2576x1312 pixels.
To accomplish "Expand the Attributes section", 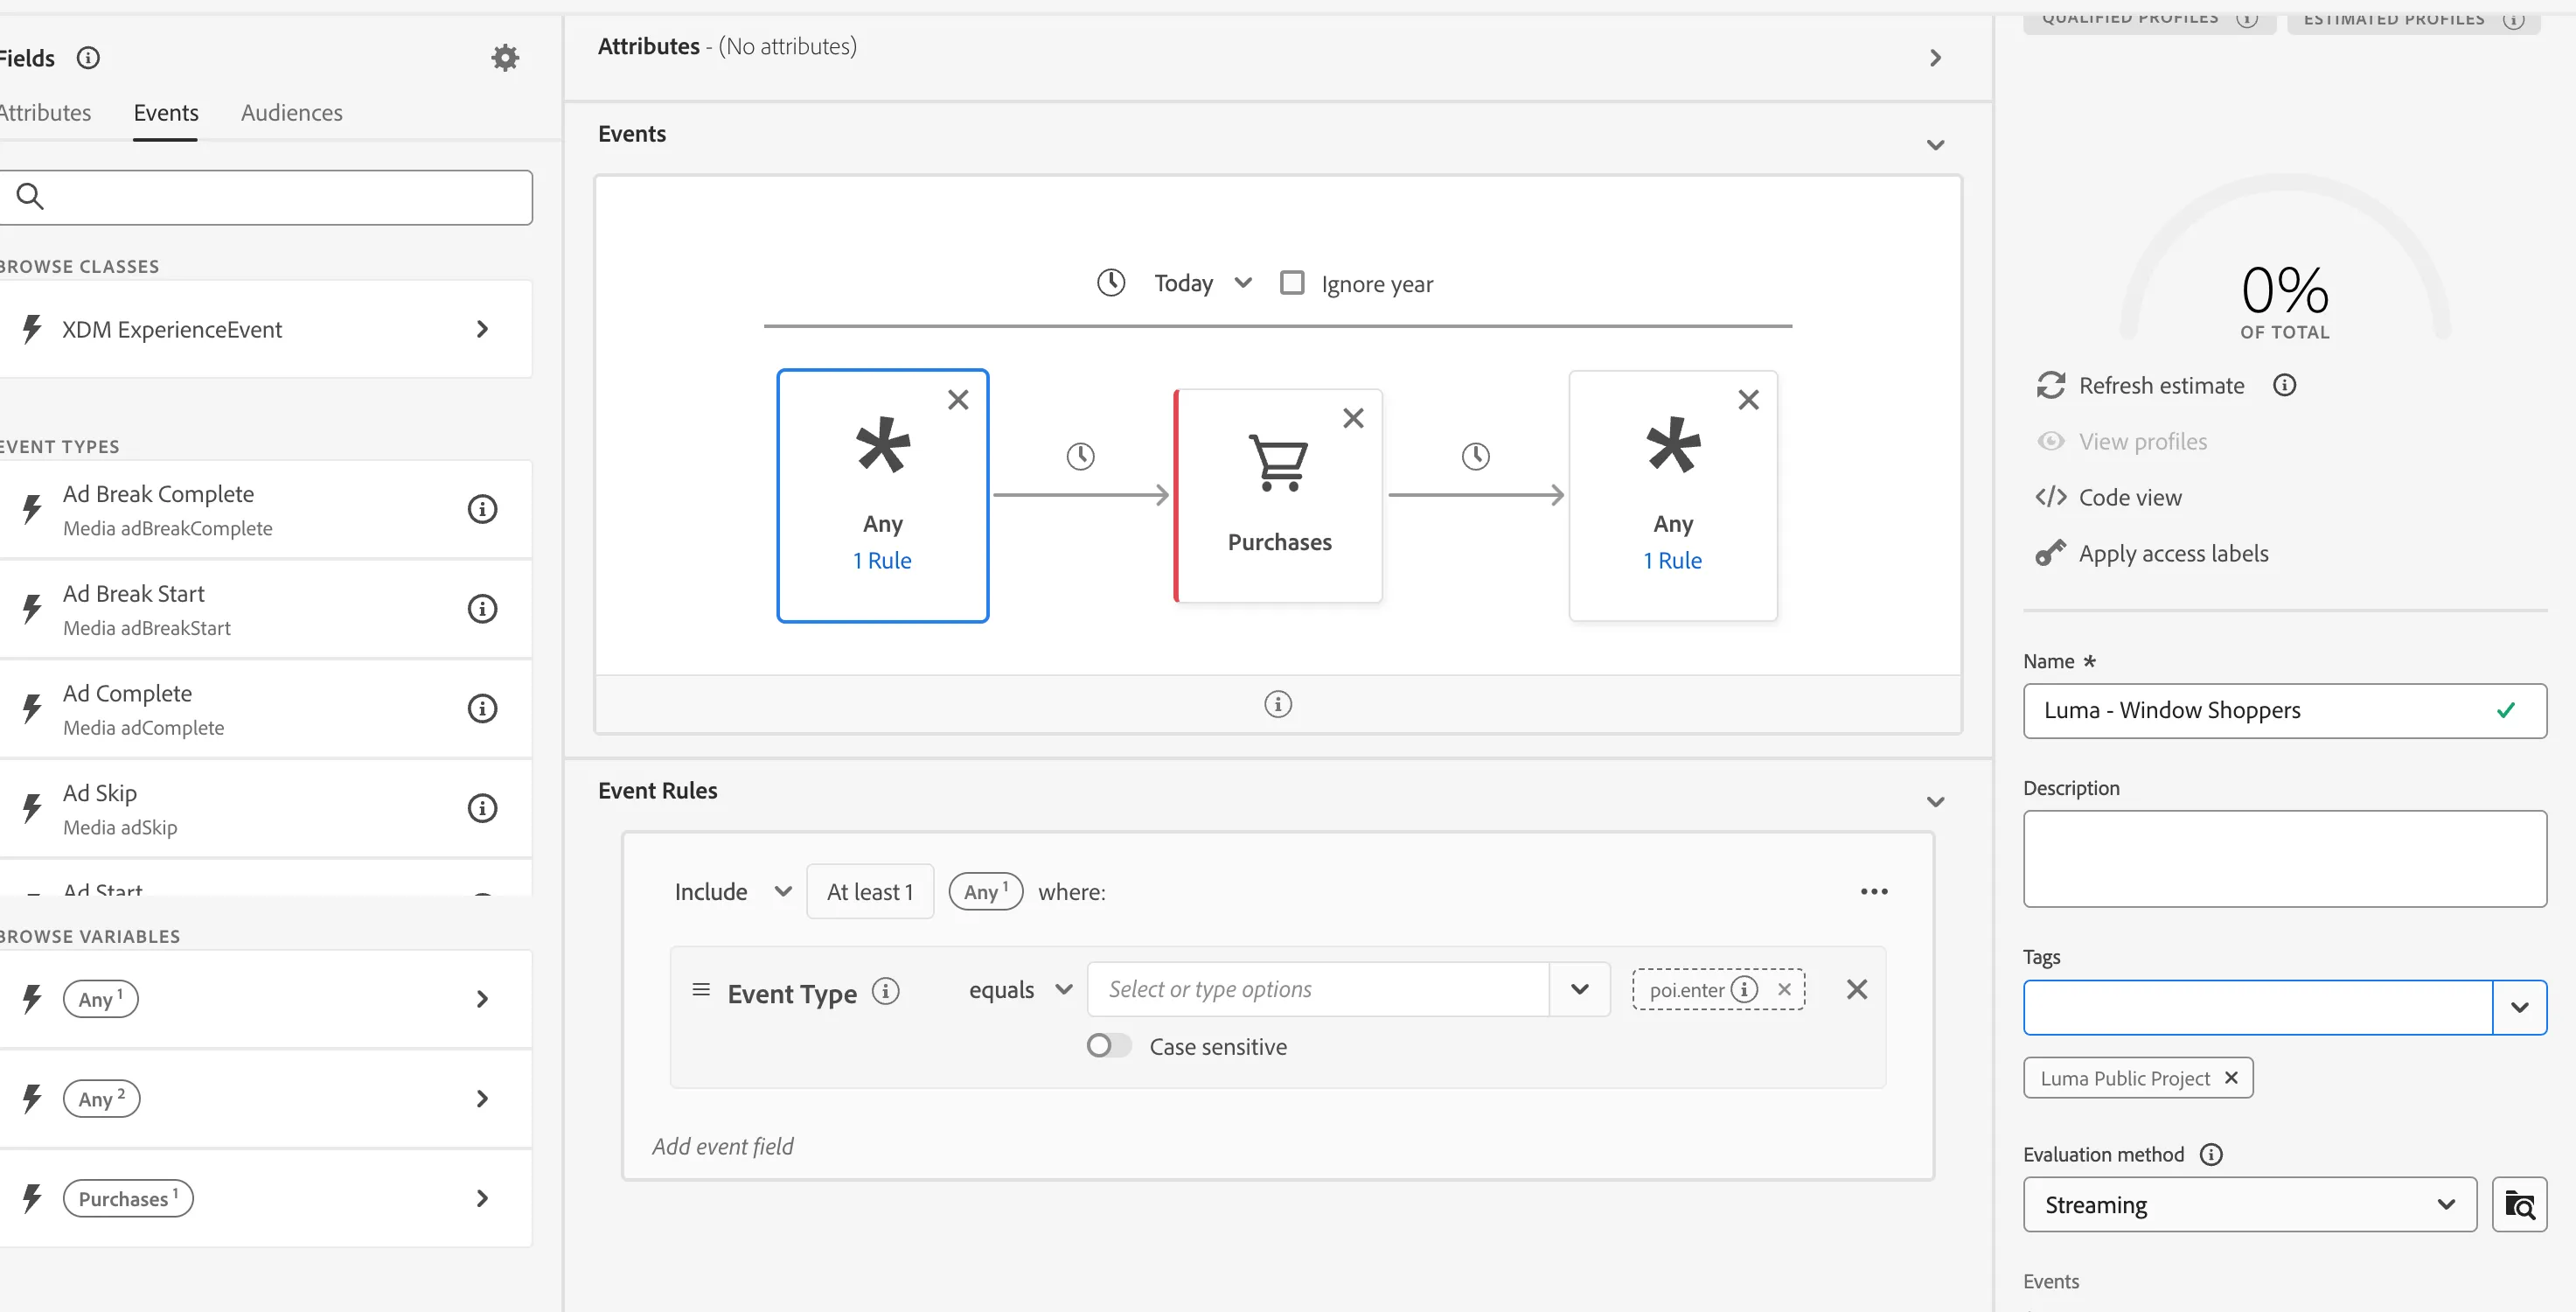I will pyautogui.click(x=1935, y=58).
